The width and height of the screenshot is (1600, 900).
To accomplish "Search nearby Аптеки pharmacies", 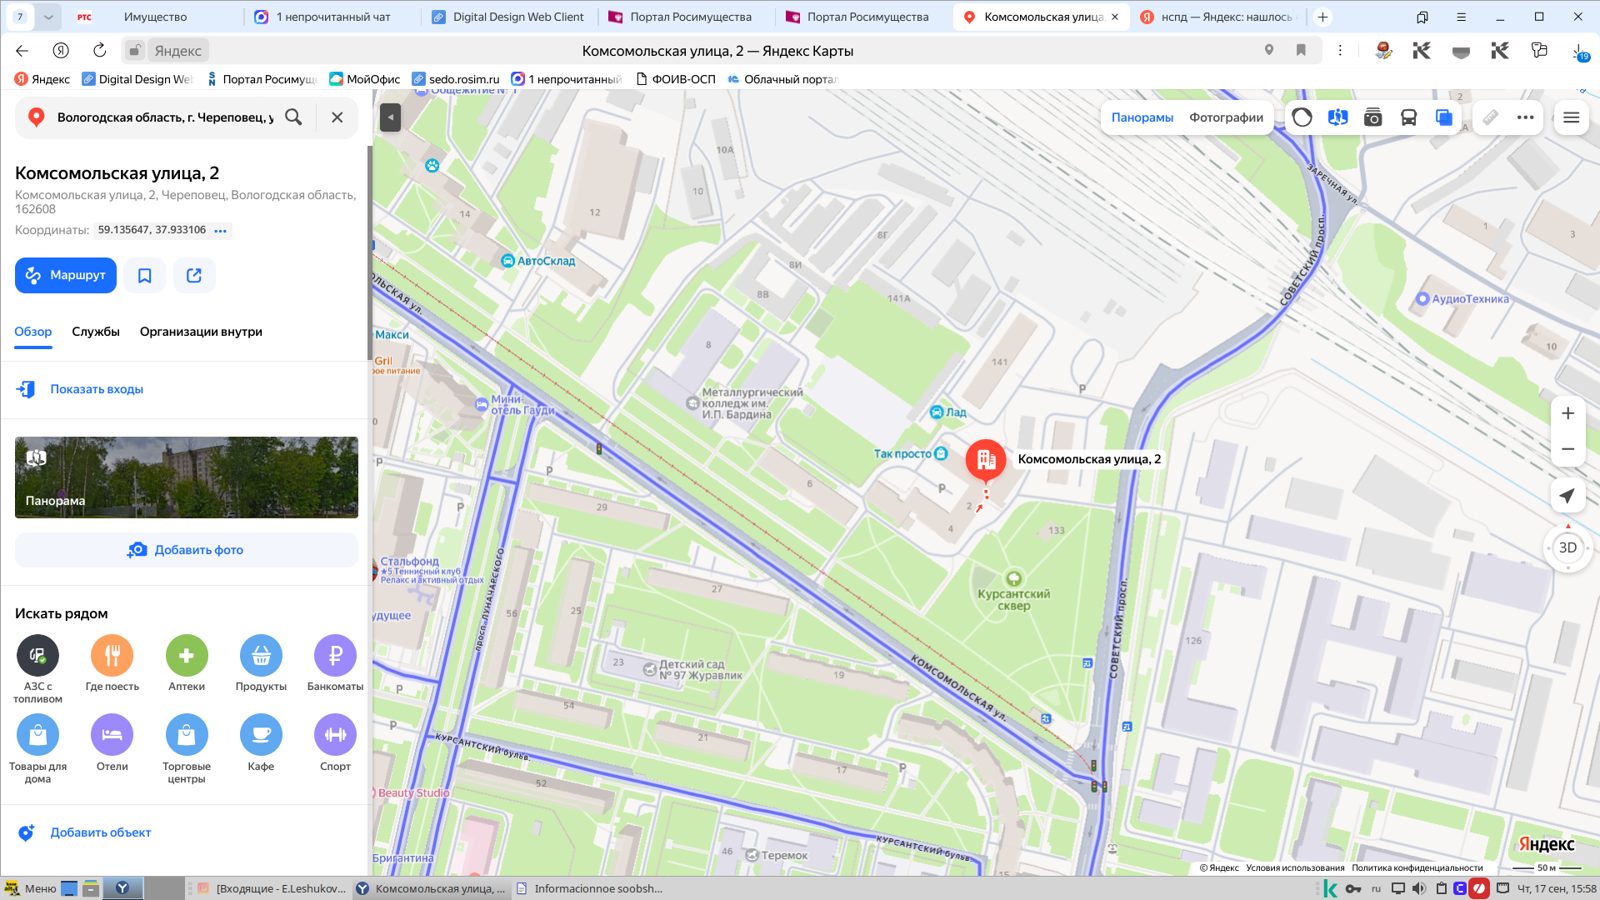I will [x=187, y=664].
